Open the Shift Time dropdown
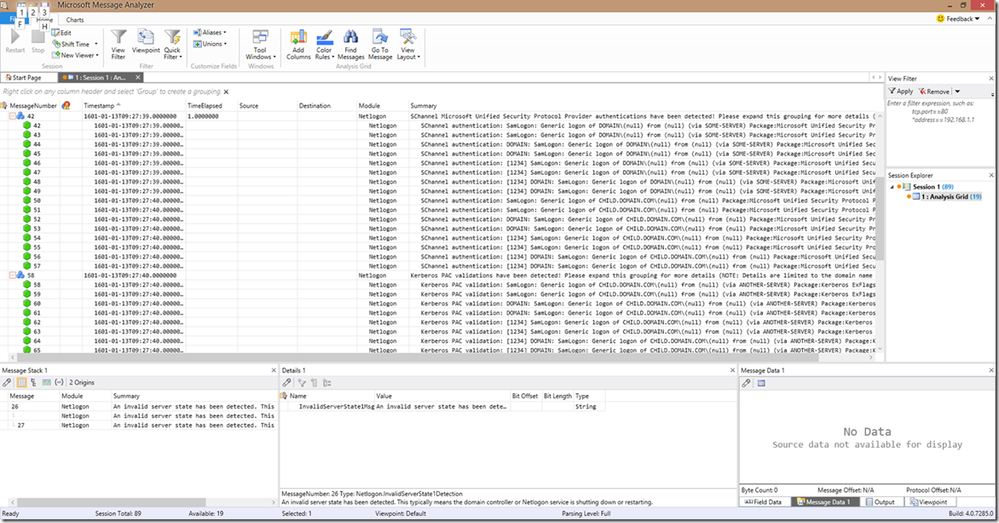Viewport: 999px width, 523px height. pos(75,44)
